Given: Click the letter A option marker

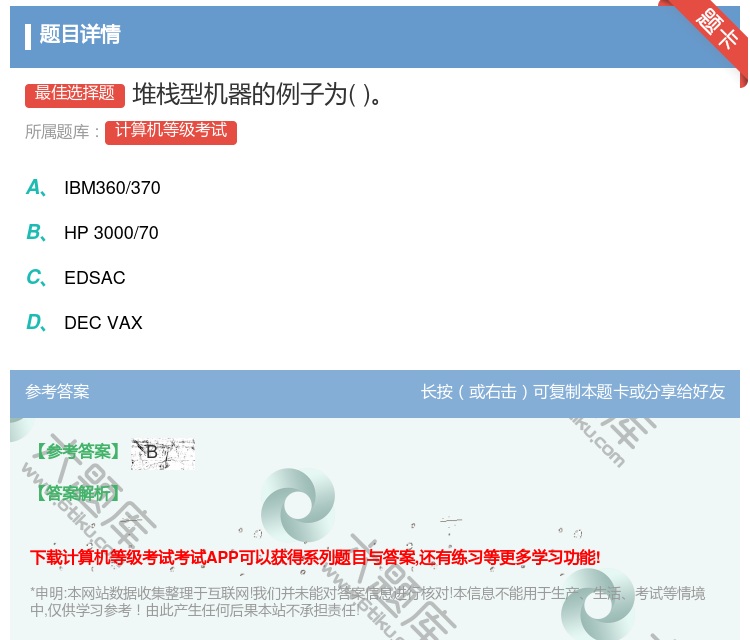Looking at the screenshot, I should click(x=36, y=188).
